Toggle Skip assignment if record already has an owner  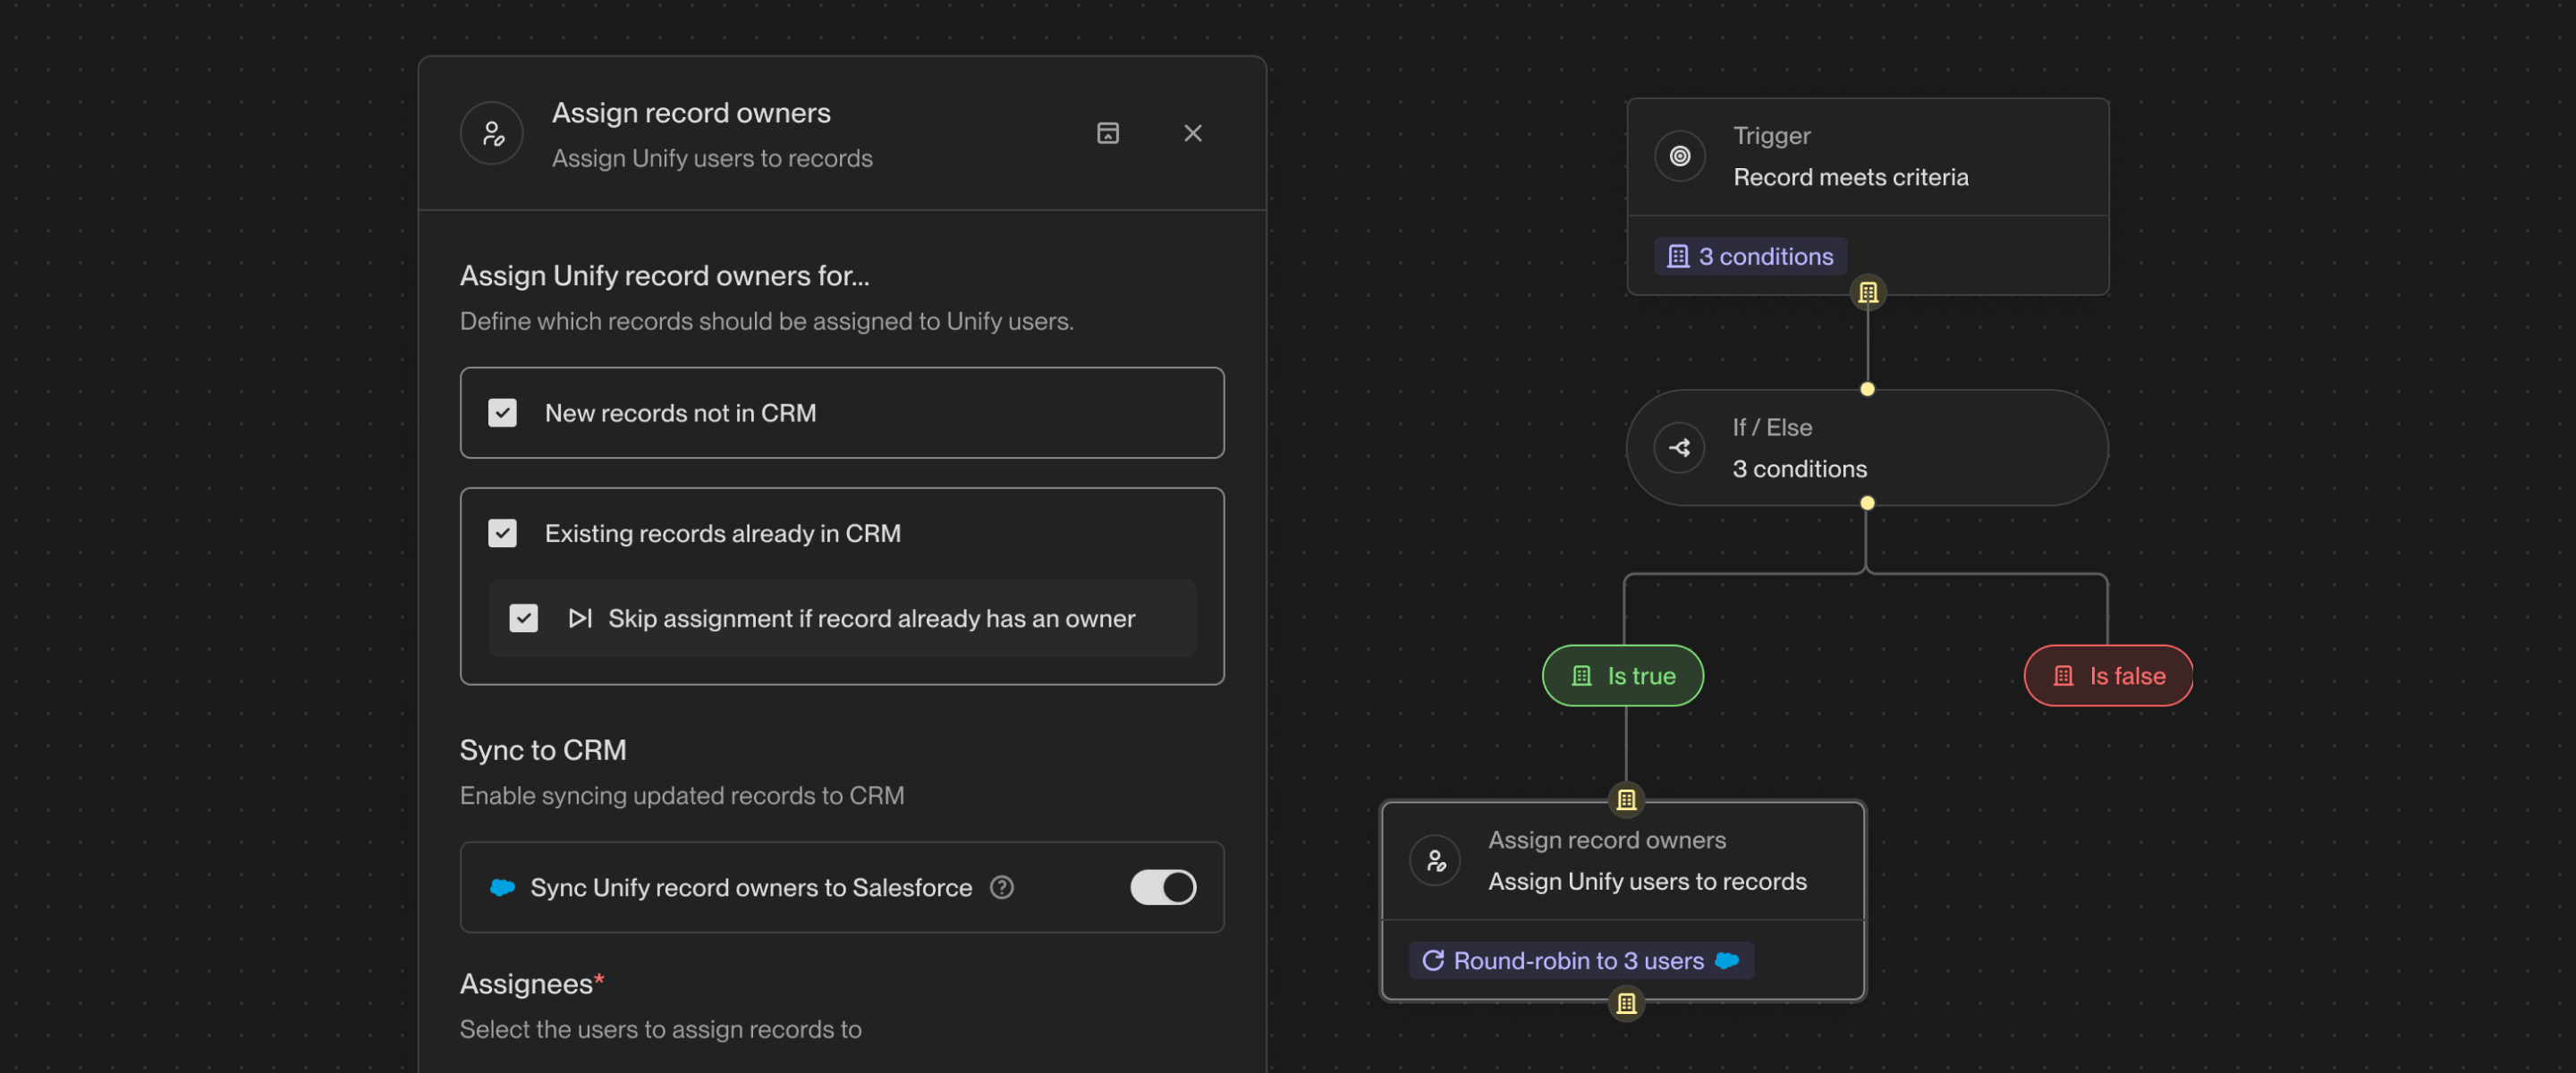pos(523,618)
